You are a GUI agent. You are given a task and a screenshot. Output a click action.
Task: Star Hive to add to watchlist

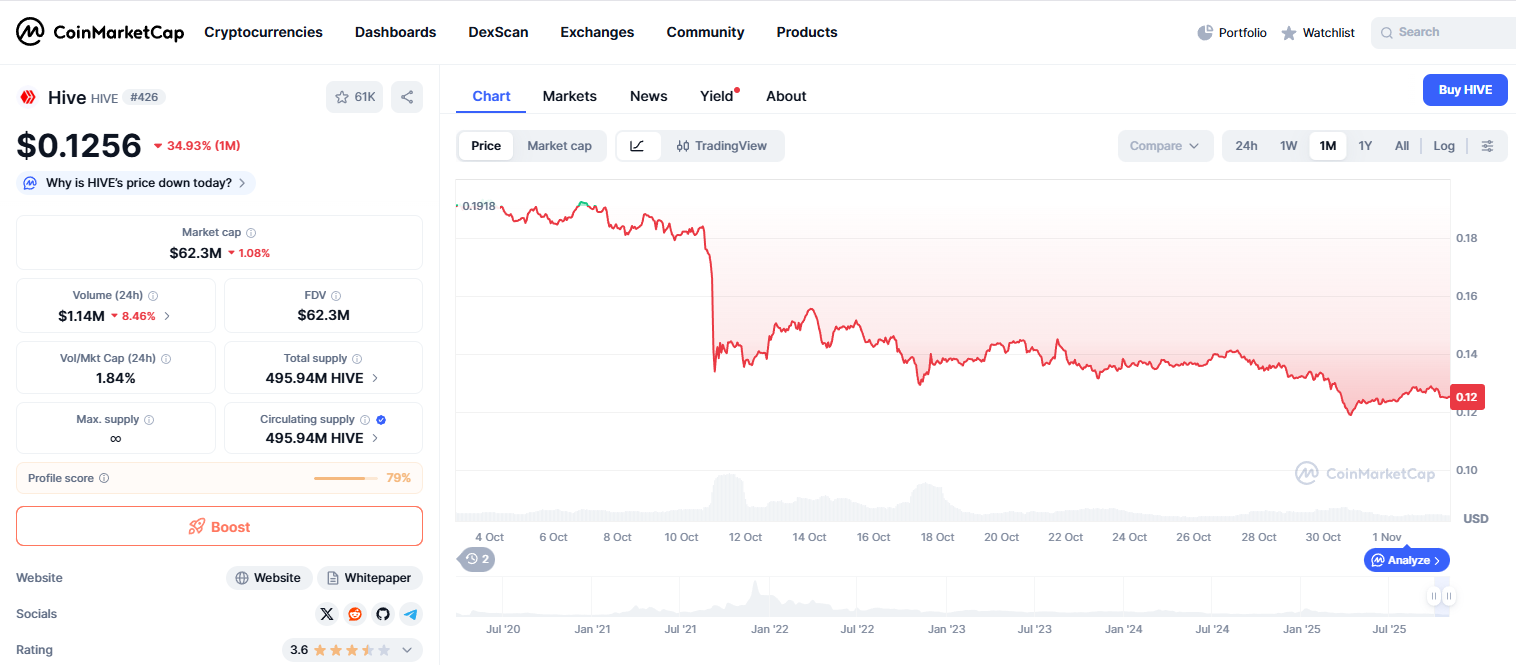tap(354, 97)
